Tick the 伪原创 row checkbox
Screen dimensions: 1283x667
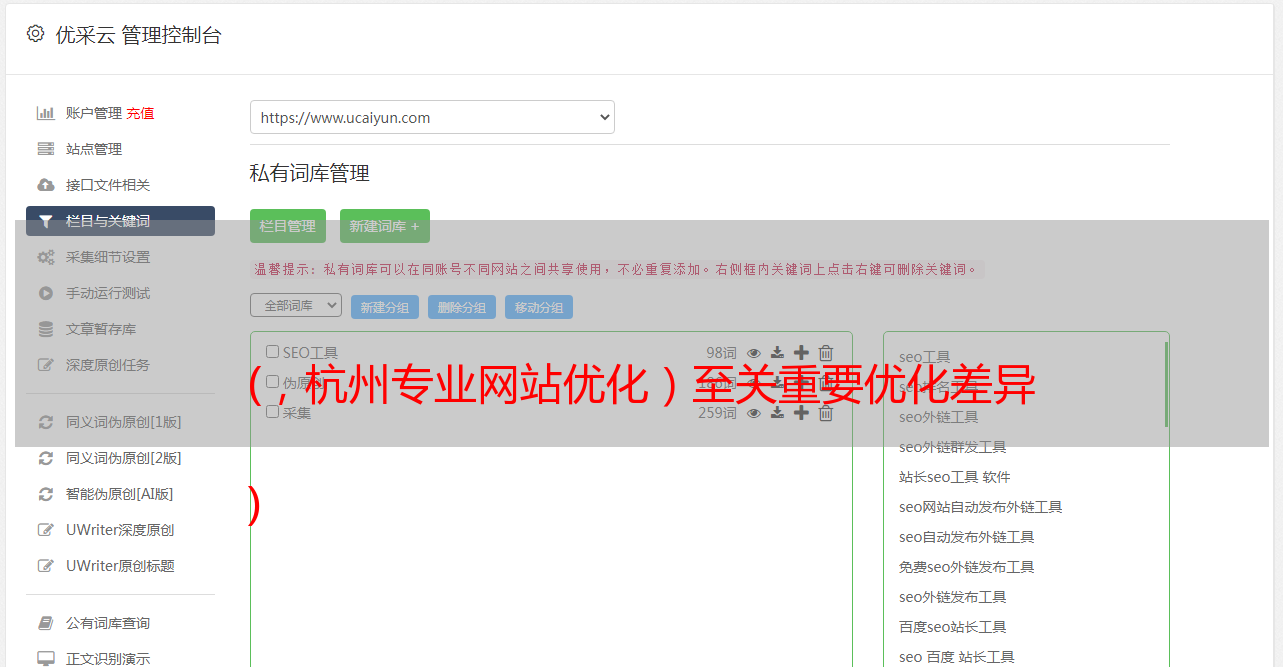[272, 382]
